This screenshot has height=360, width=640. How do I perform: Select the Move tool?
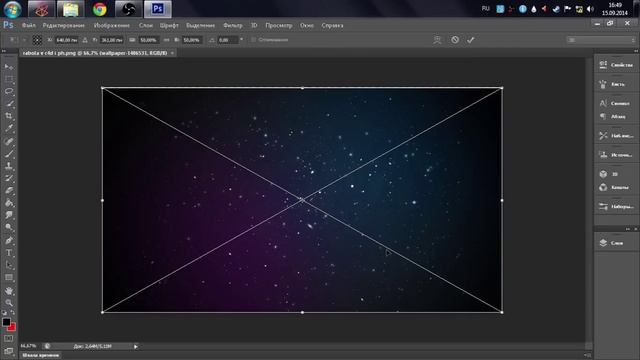(9, 67)
